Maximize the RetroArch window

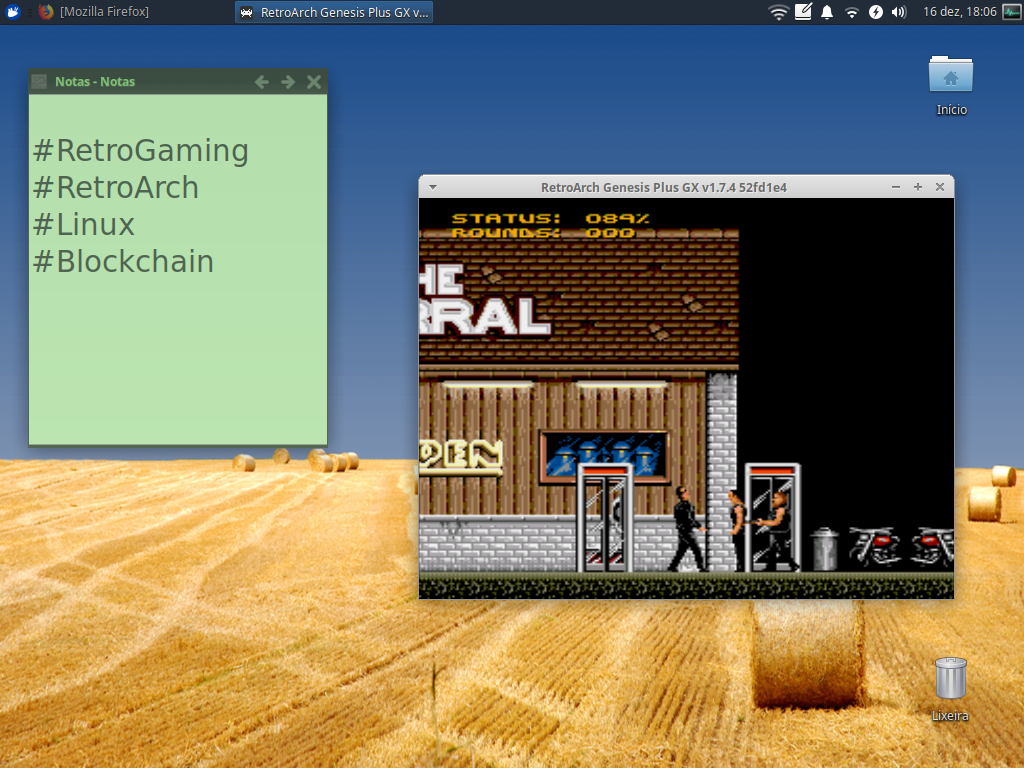pos(918,187)
